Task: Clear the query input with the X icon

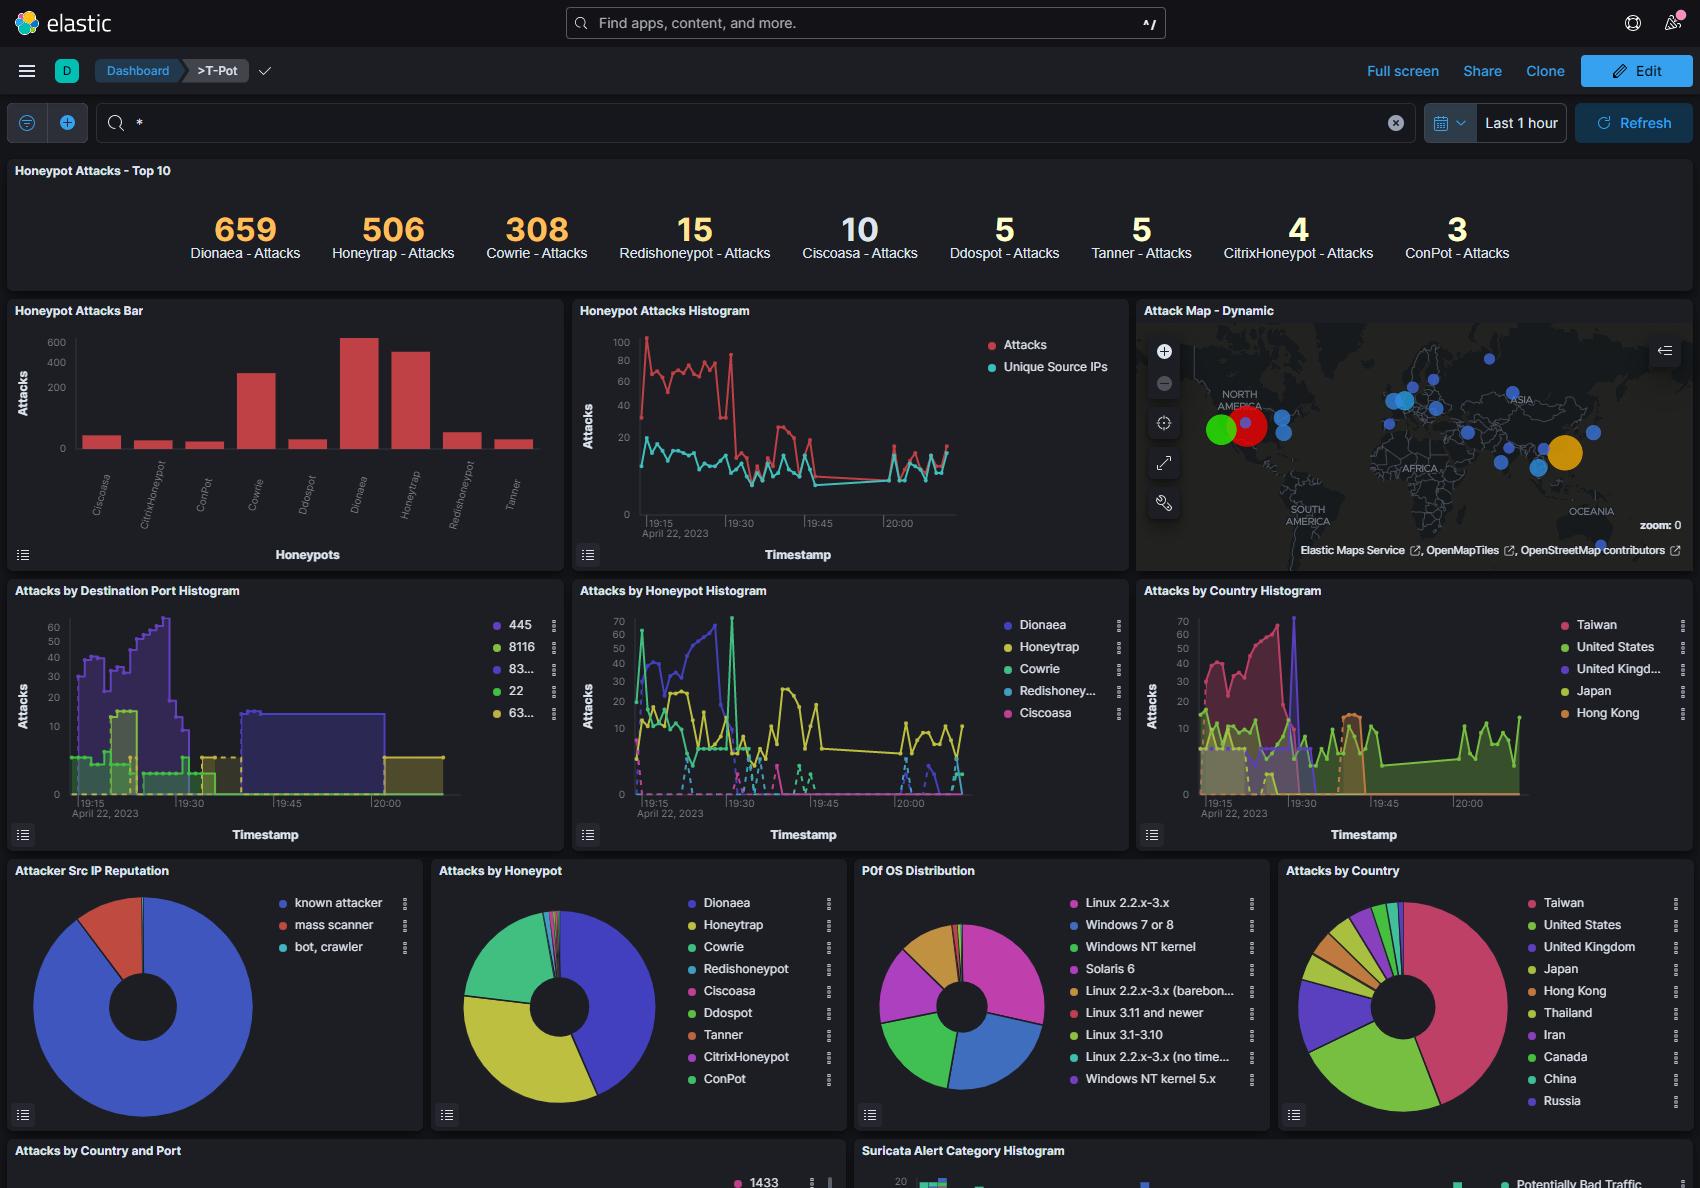Action: 1396,123
